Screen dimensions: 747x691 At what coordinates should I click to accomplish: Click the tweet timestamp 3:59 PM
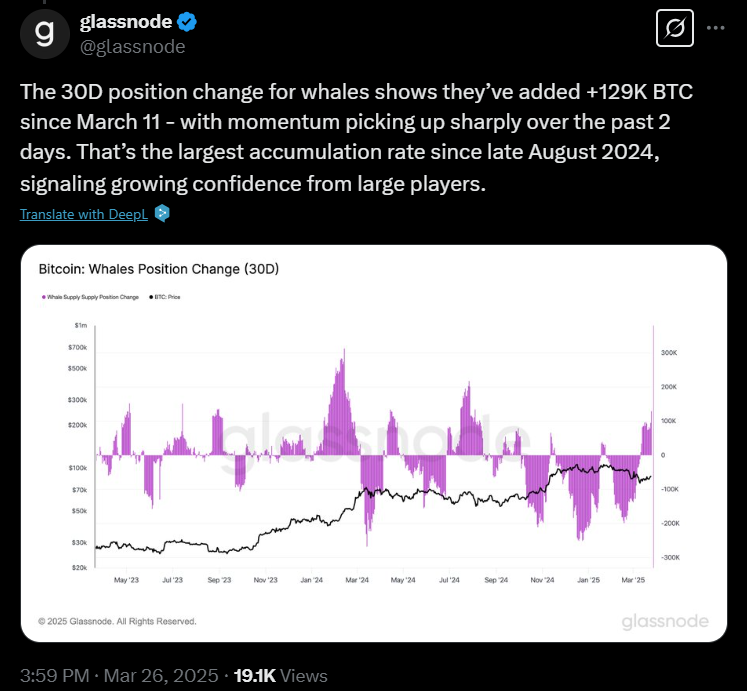[55, 676]
